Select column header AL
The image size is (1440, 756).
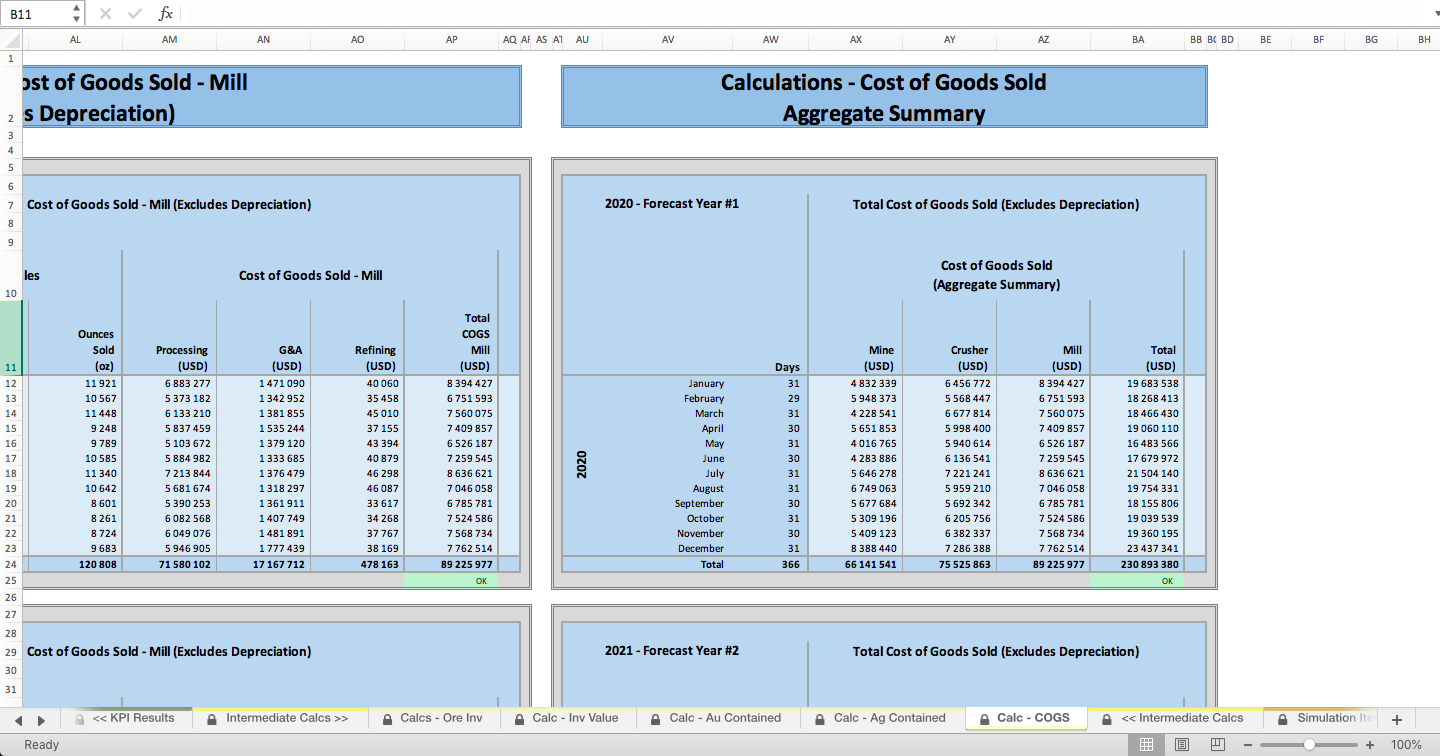(76, 39)
